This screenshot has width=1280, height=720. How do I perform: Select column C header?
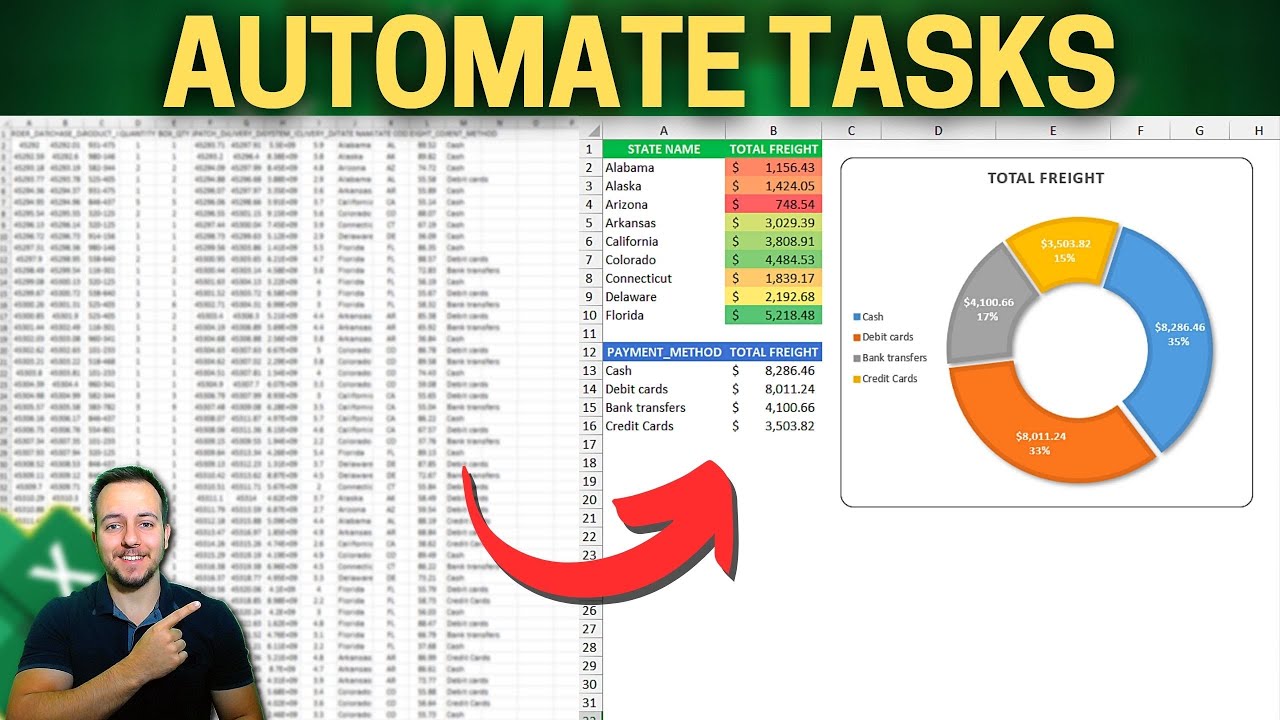pos(851,130)
